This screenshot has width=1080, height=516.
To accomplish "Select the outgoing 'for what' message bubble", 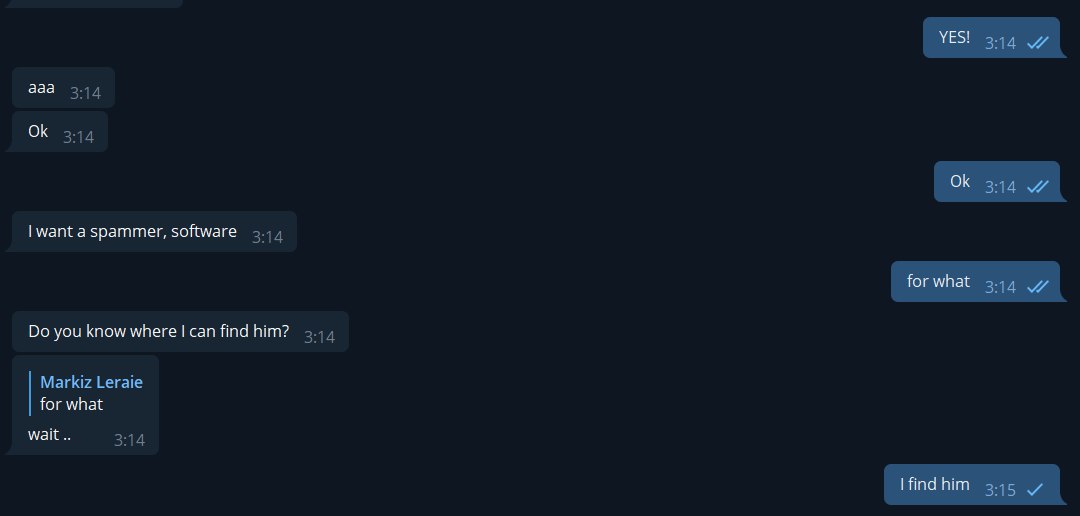I will [x=979, y=282].
